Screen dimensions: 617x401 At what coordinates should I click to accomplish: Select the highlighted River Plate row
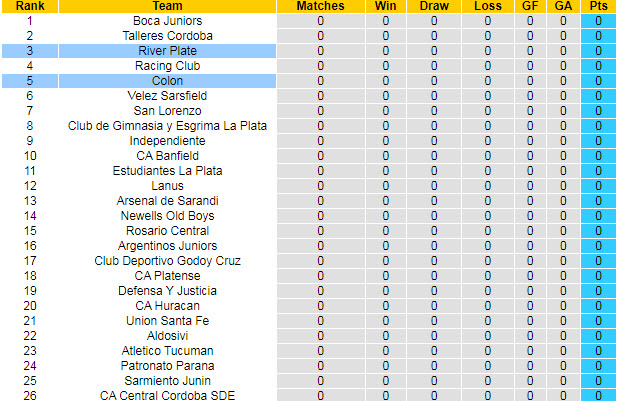click(167, 51)
